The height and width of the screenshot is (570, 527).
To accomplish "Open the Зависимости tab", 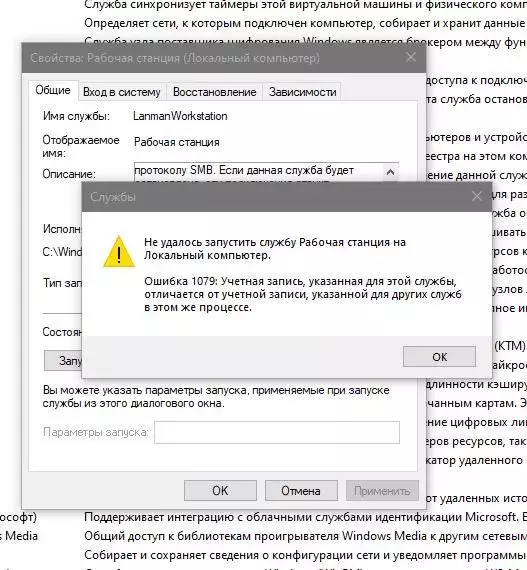I will (302, 92).
